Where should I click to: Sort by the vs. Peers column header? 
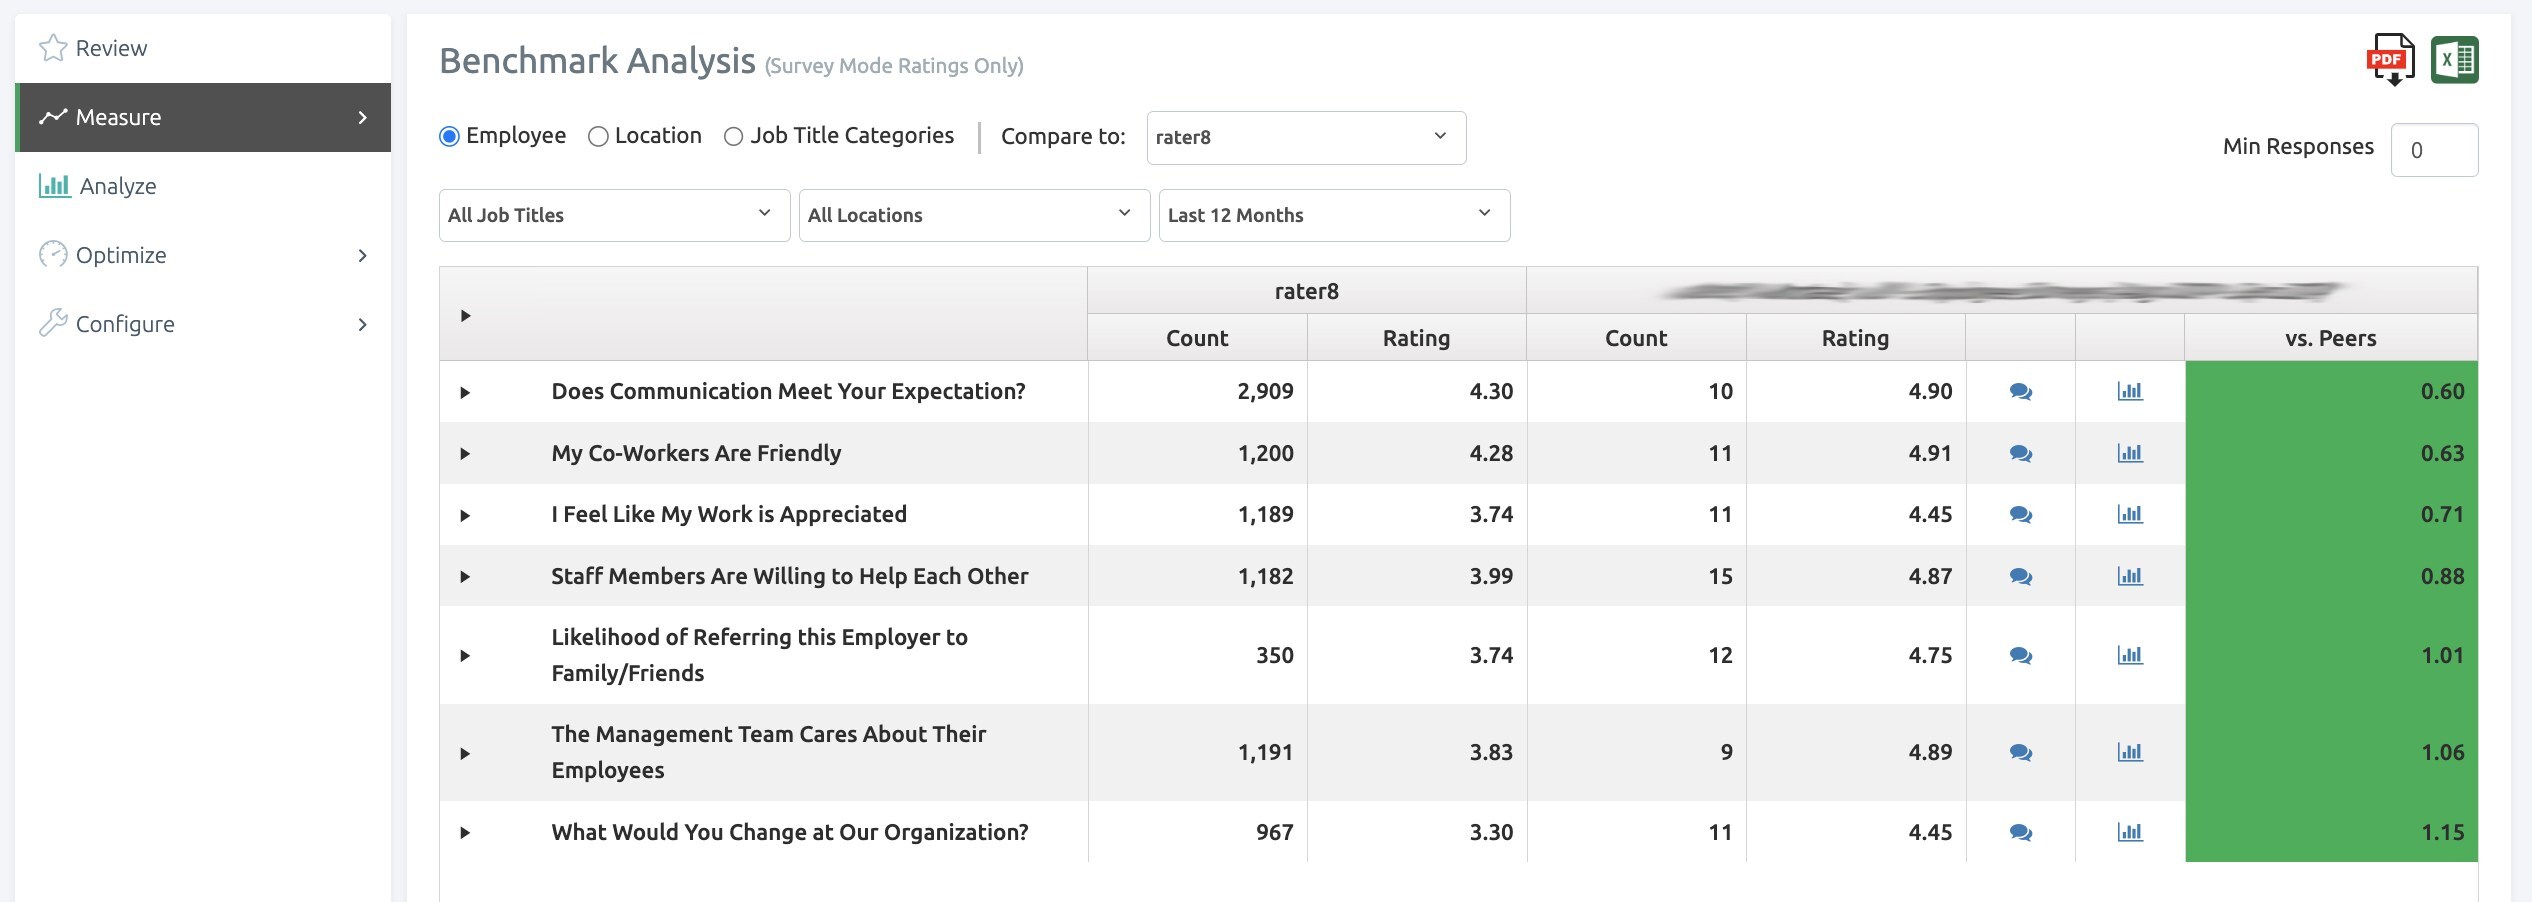click(x=2330, y=339)
